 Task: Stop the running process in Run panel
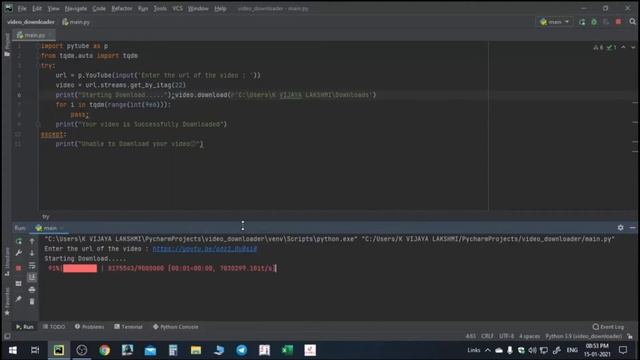pyautogui.click(x=19, y=268)
